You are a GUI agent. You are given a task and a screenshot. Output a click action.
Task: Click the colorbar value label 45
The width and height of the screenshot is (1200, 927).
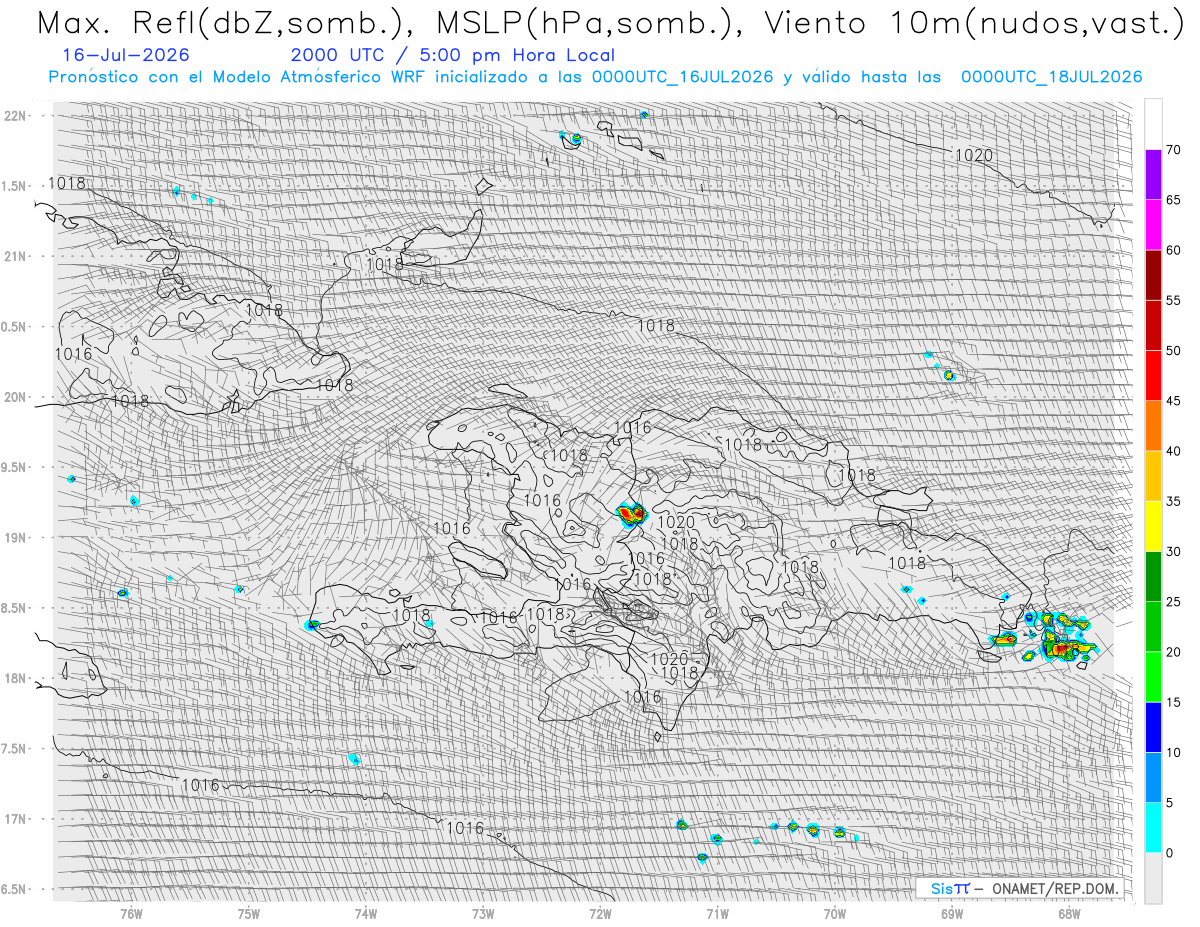tap(1174, 401)
